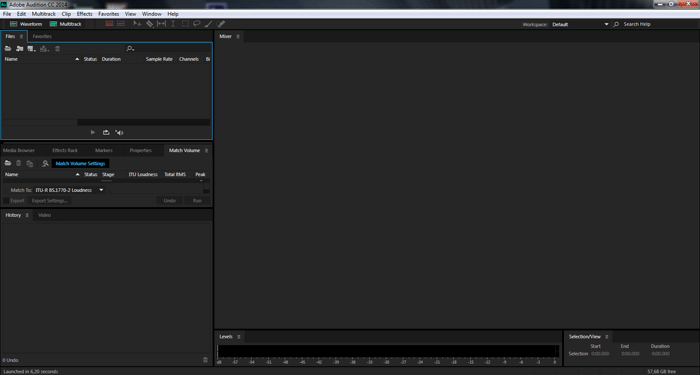Click the Selection Duration time value
The height and width of the screenshot is (375, 700).
[x=660, y=354]
